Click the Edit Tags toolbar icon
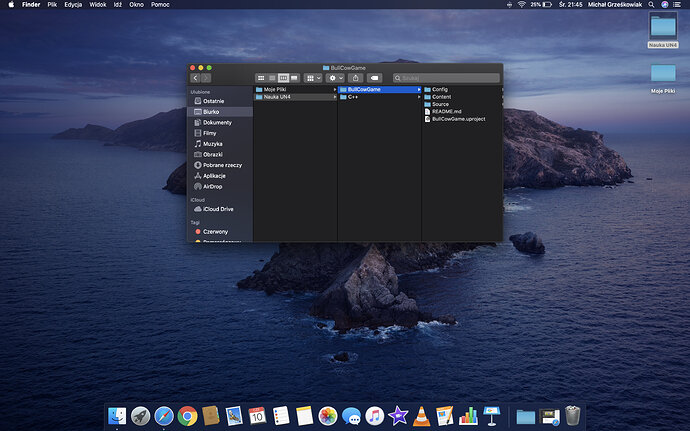Viewport: 690px width, 431px height. pyautogui.click(x=375, y=77)
